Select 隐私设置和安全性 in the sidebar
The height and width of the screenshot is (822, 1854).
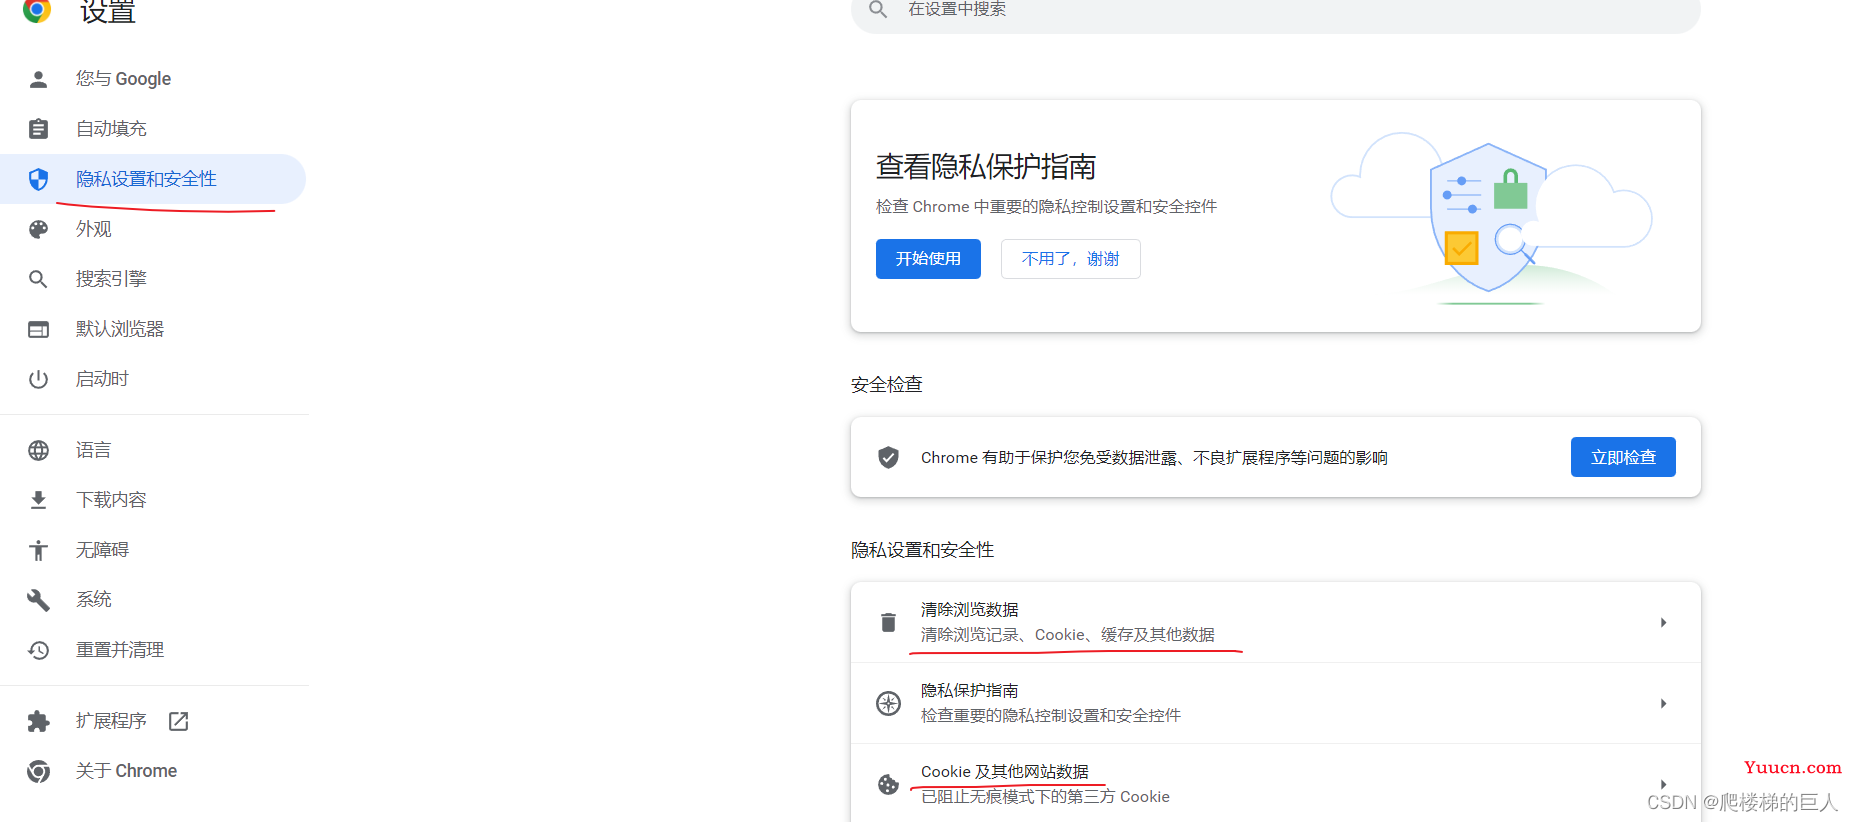(x=153, y=179)
